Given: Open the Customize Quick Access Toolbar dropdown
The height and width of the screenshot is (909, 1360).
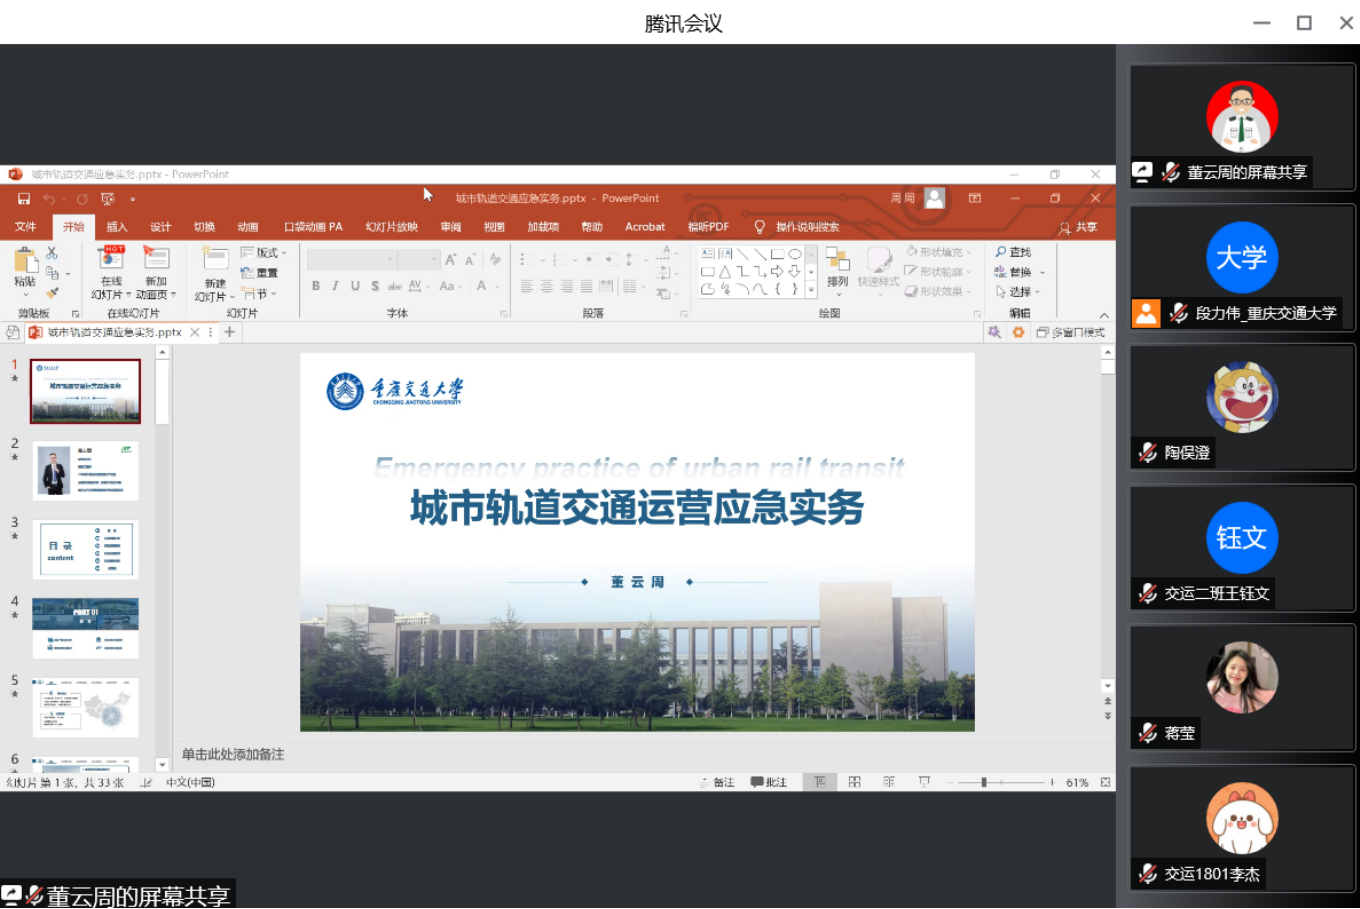Looking at the screenshot, I should (x=132, y=199).
